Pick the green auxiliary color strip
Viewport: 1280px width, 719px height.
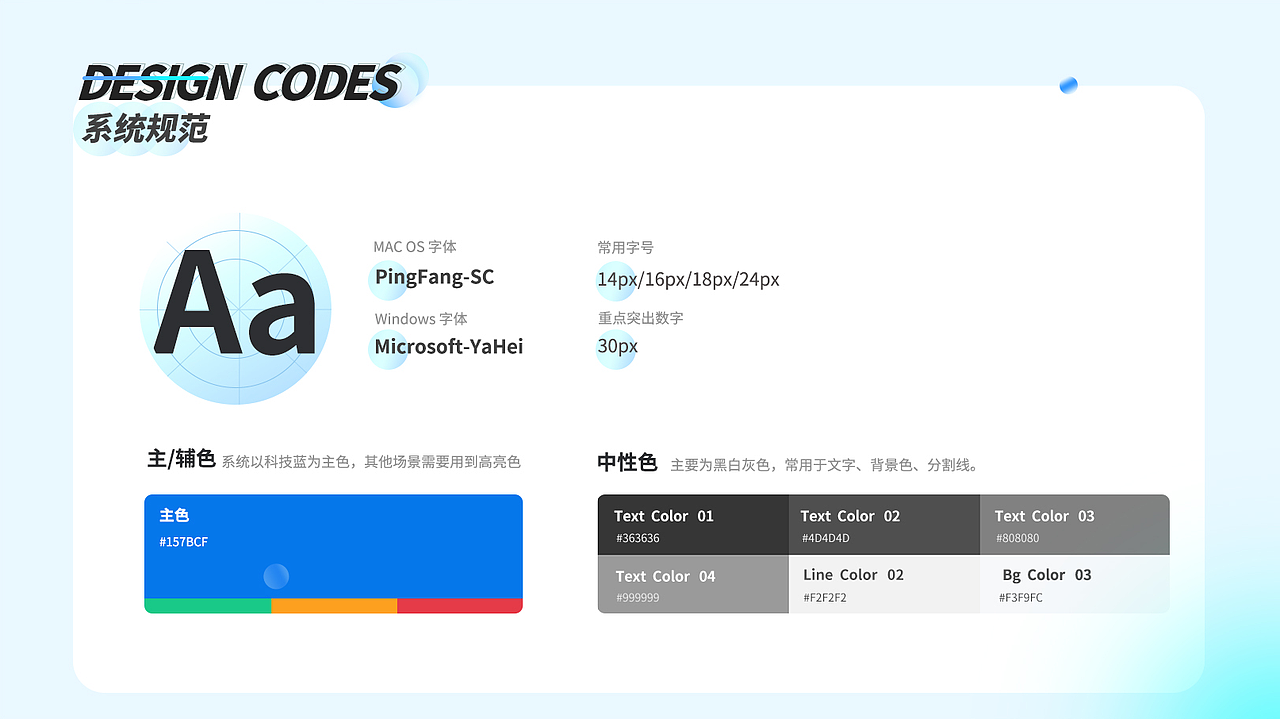pyautogui.click(x=207, y=606)
